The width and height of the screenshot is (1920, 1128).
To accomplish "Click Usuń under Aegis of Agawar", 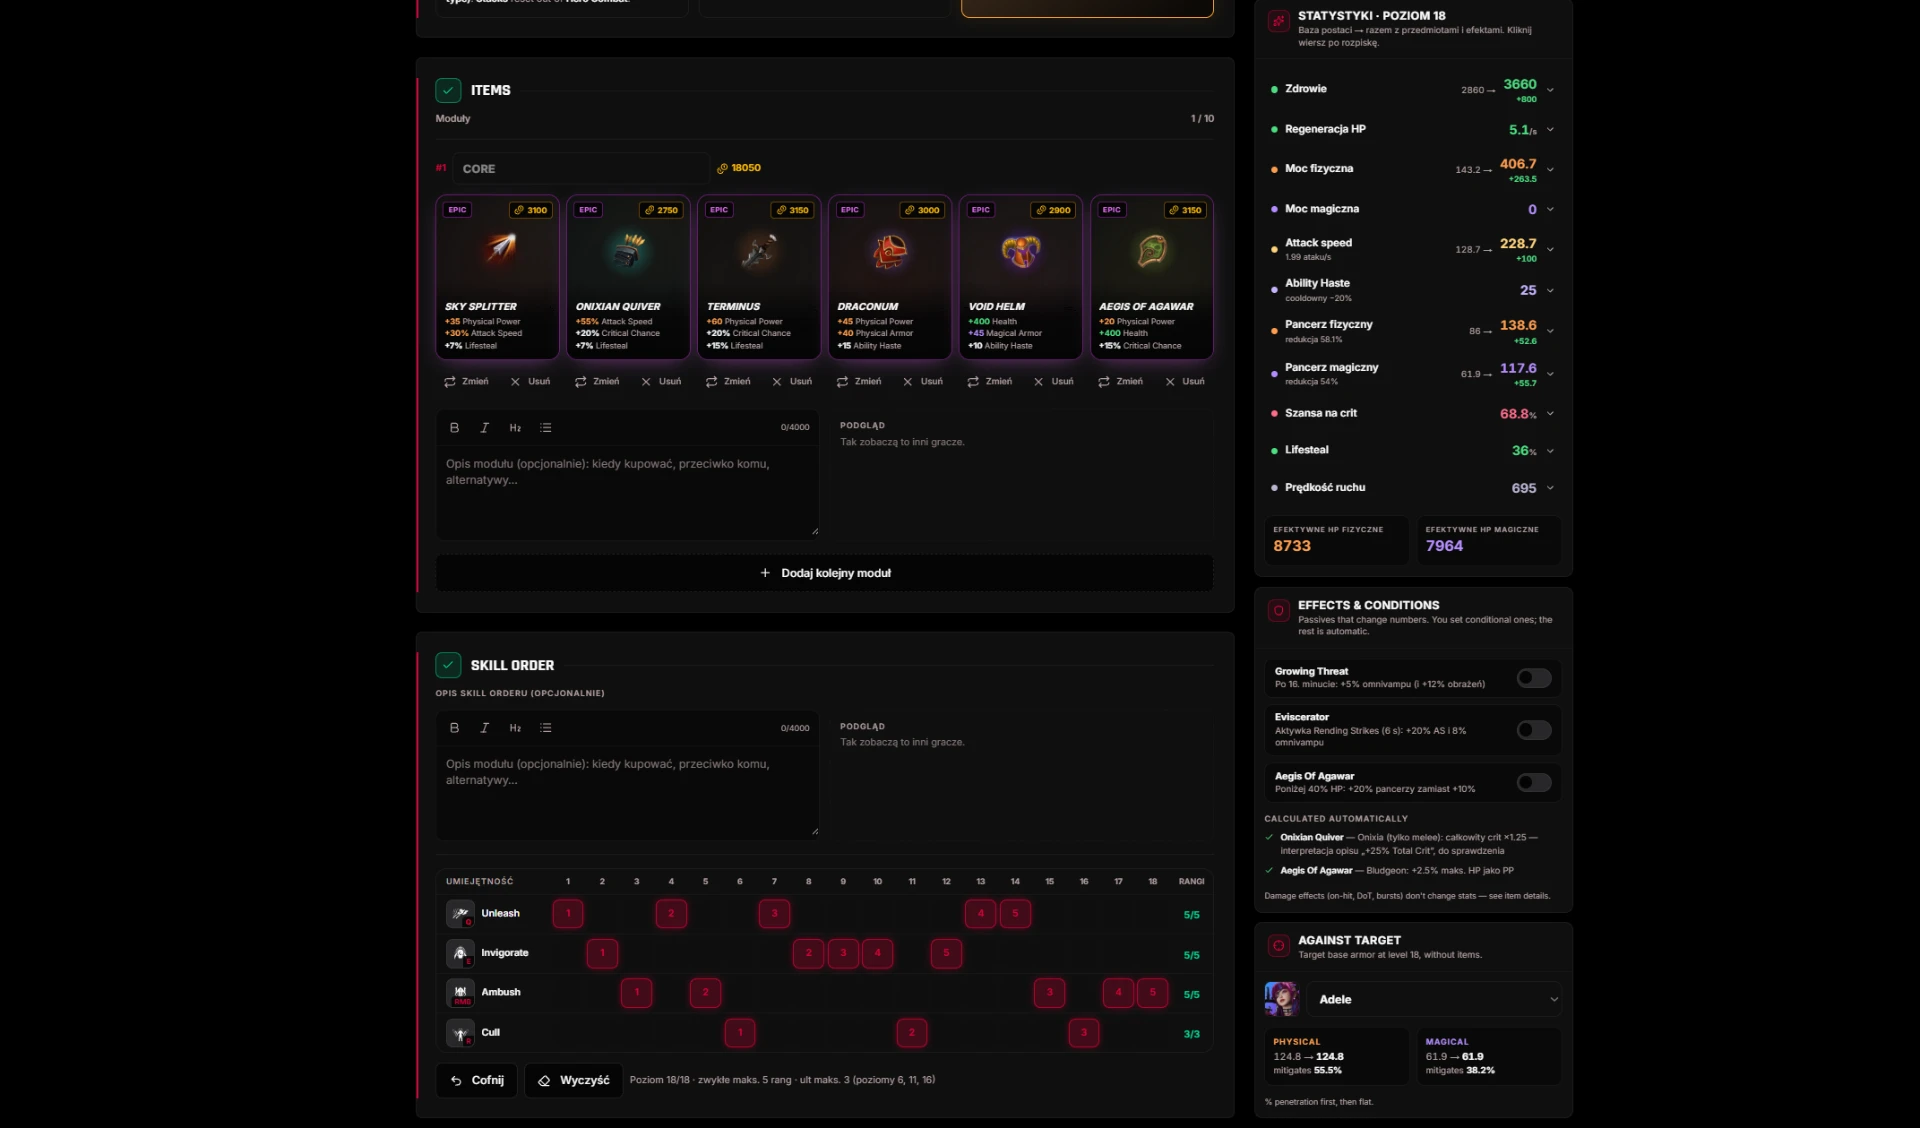I will pos(1185,381).
